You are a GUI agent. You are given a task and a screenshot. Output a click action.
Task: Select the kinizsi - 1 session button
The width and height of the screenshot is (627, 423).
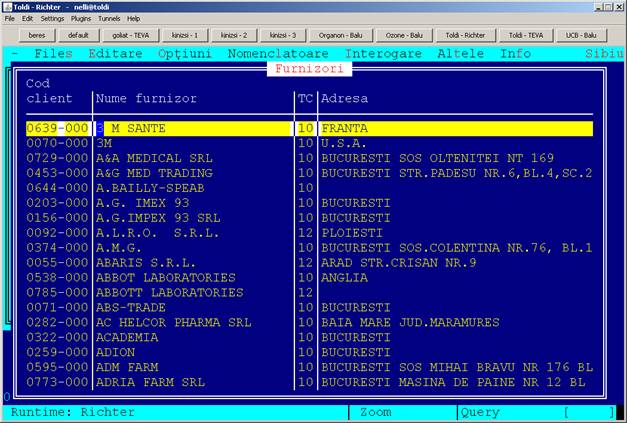point(185,35)
